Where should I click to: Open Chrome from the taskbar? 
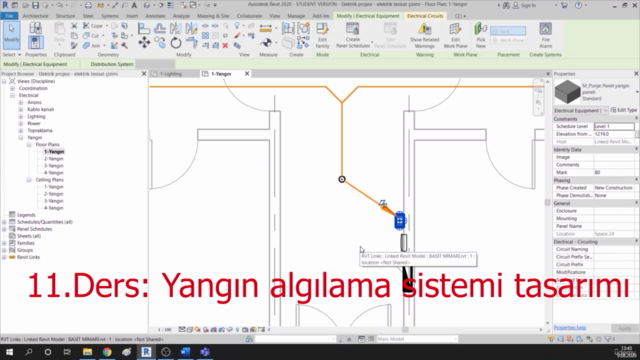pyautogui.click(x=107, y=352)
